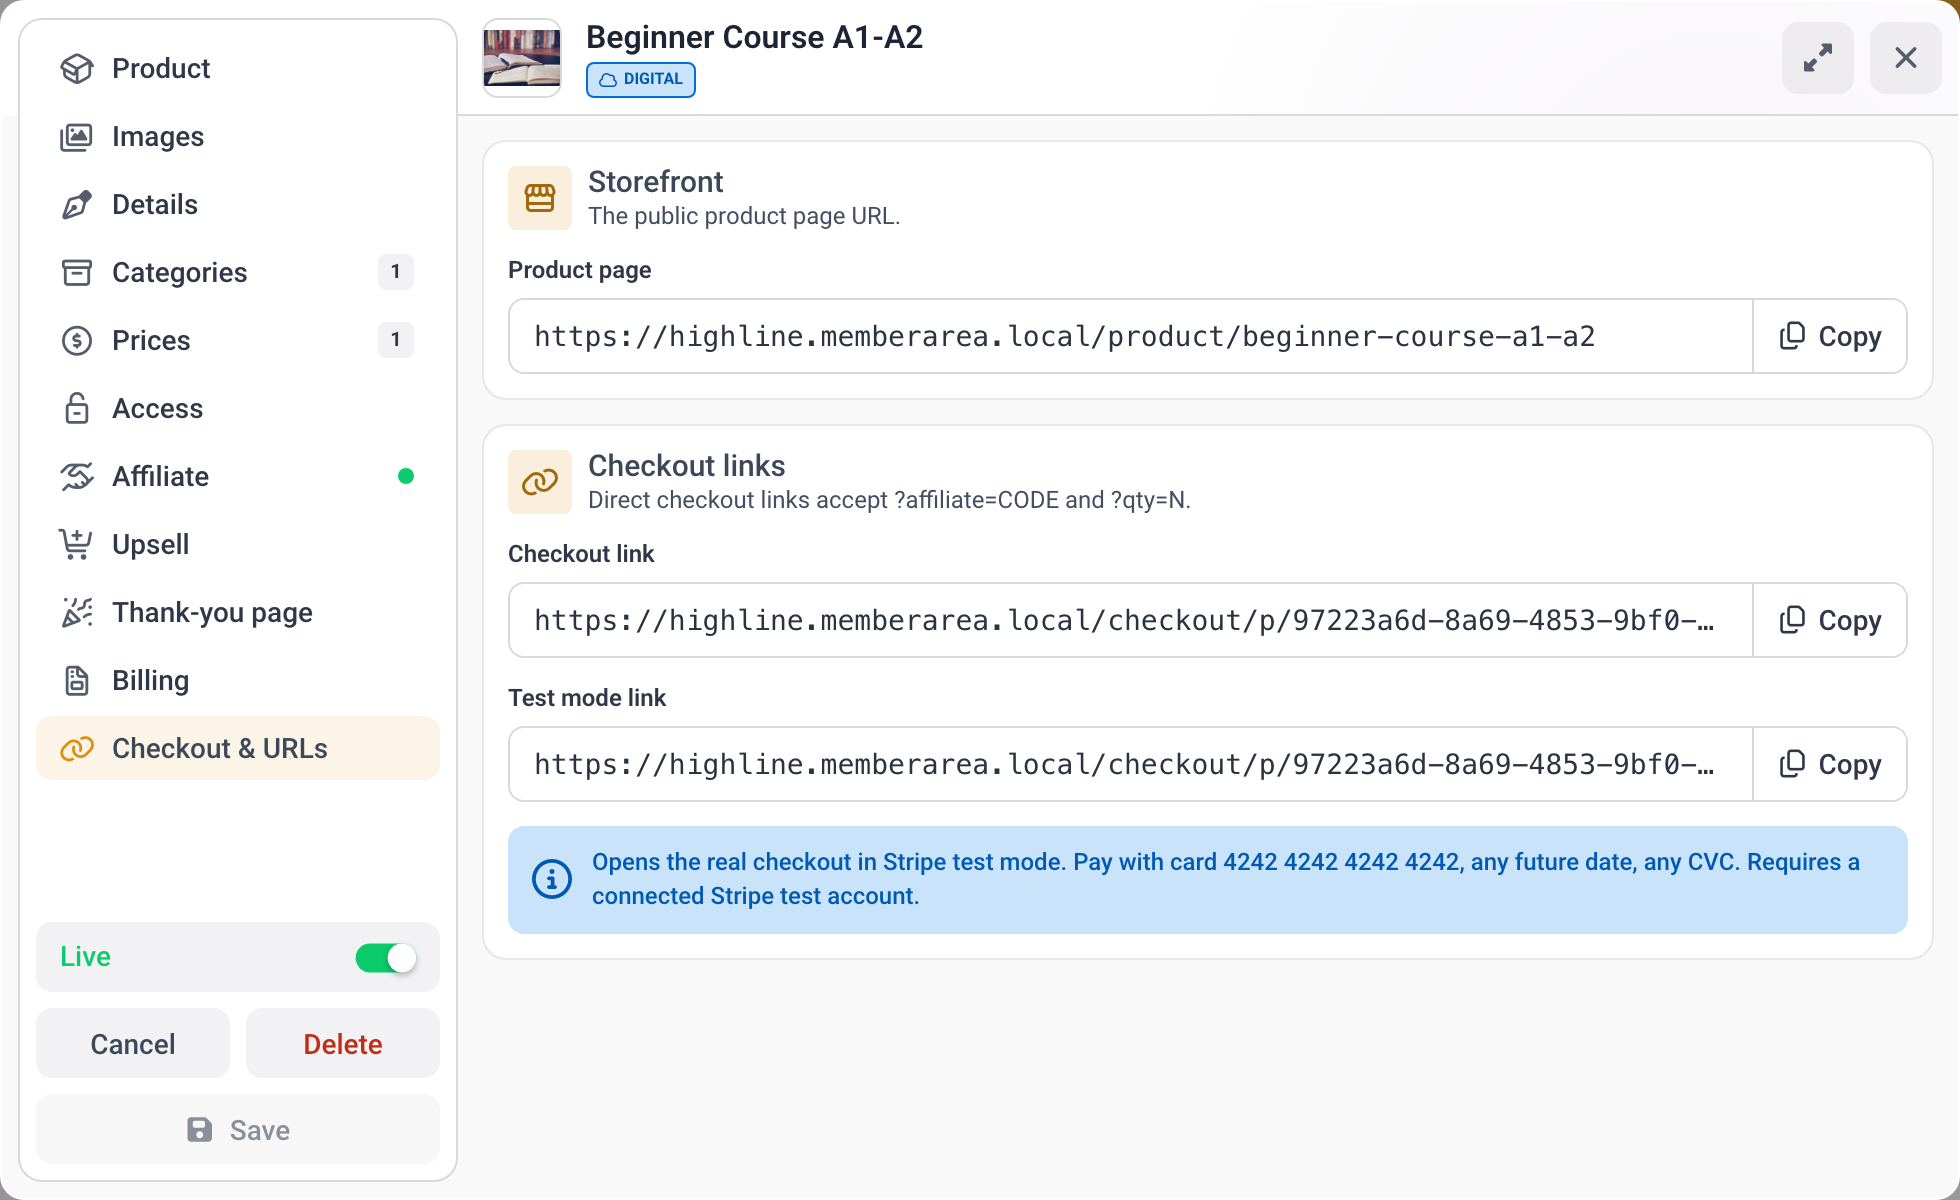Click the Test mode link URL field
The width and height of the screenshot is (1960, 1200).
(1131, 764)
